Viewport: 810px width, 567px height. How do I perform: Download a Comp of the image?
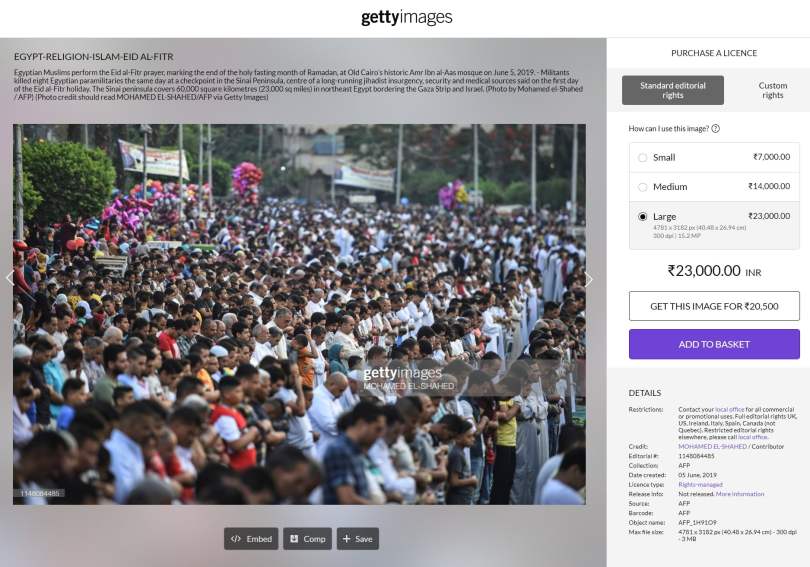(307, 539)
